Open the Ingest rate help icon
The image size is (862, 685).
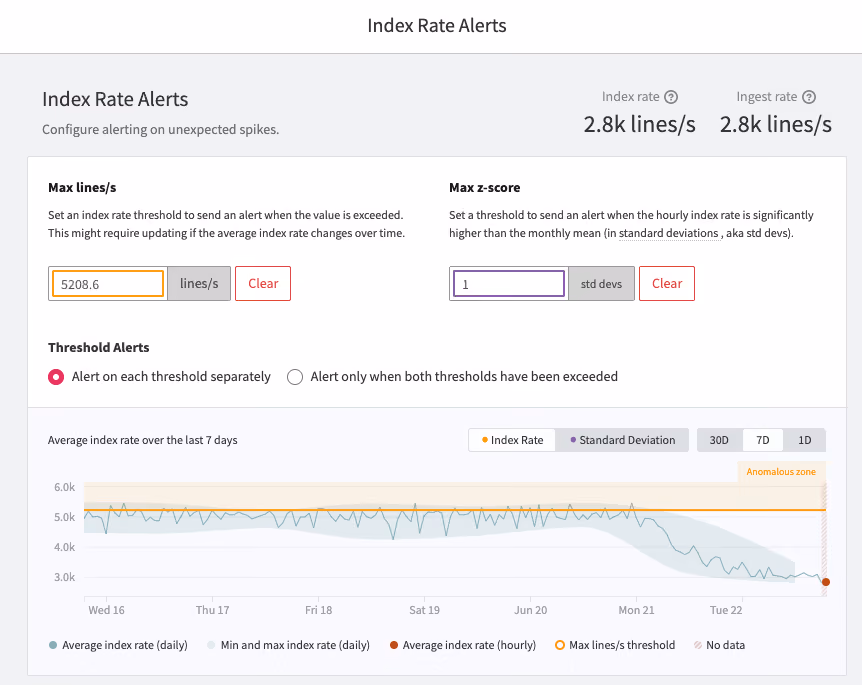809,97
